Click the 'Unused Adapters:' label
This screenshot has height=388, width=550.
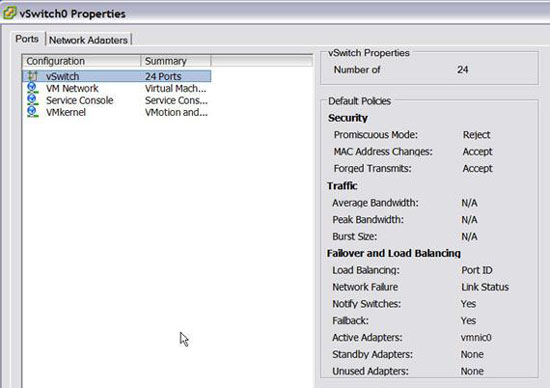[370, 371]
